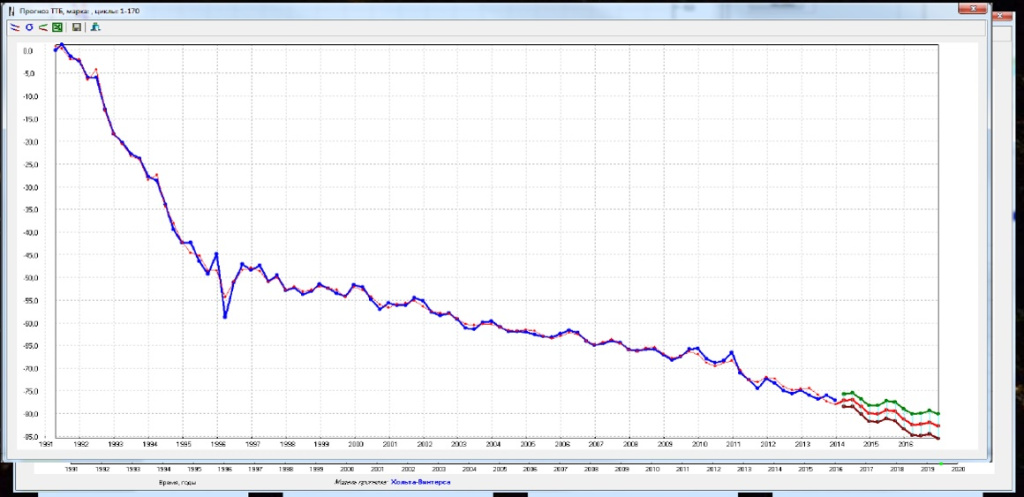1024x497 pixels.
Task: Click the app icon in the title bar
Action: click(x=10, y=11)
